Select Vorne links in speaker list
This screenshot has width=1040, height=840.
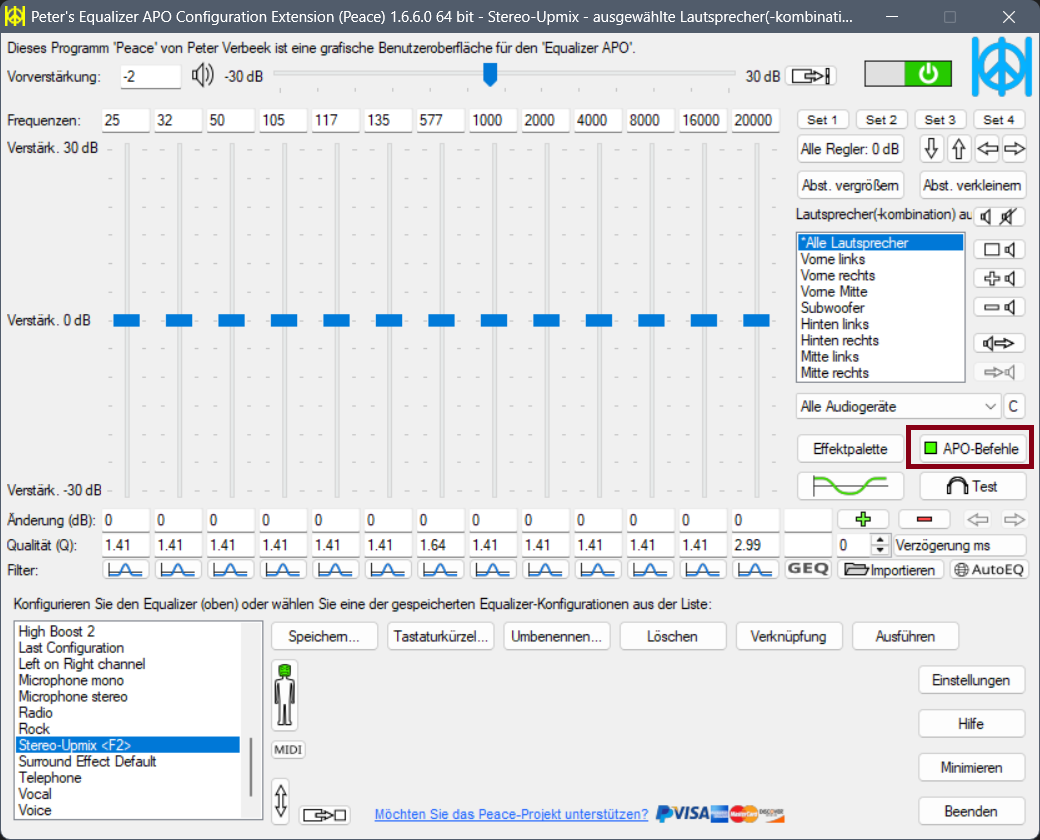pyautogui.click(x=879, y=259)
